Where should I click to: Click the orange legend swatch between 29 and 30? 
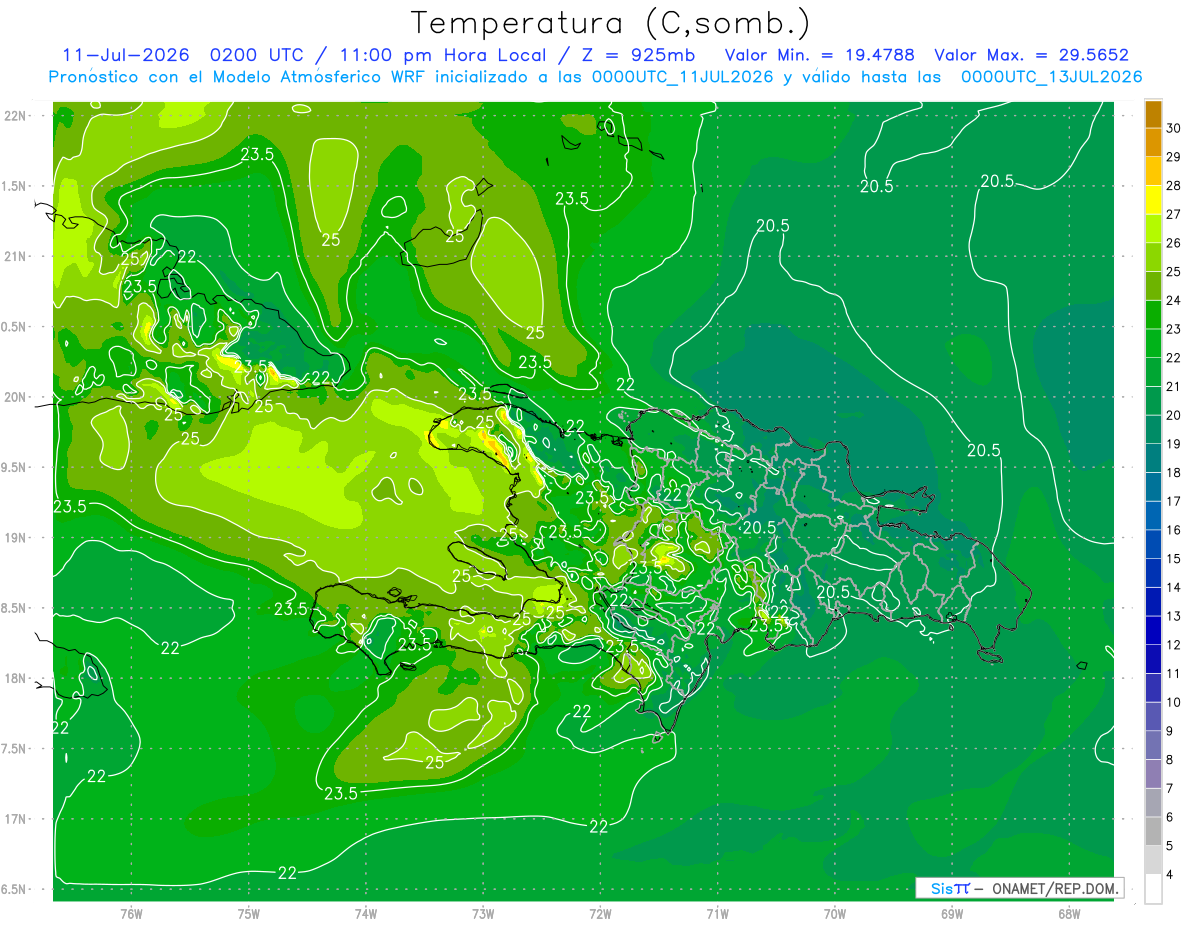coord(1153,142)
